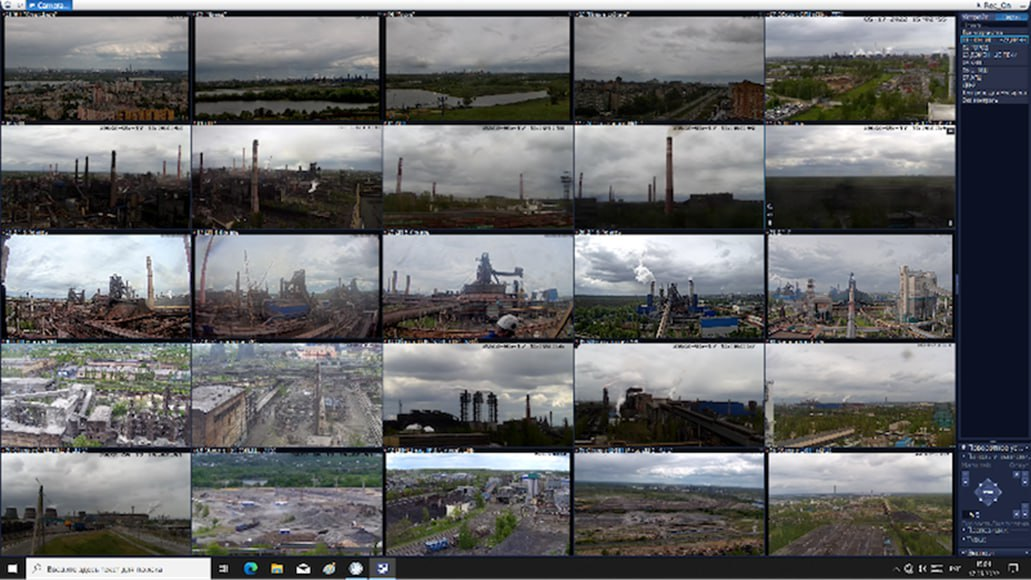
Task: Open the Mail app in taskbar
Action: (303, 568)
